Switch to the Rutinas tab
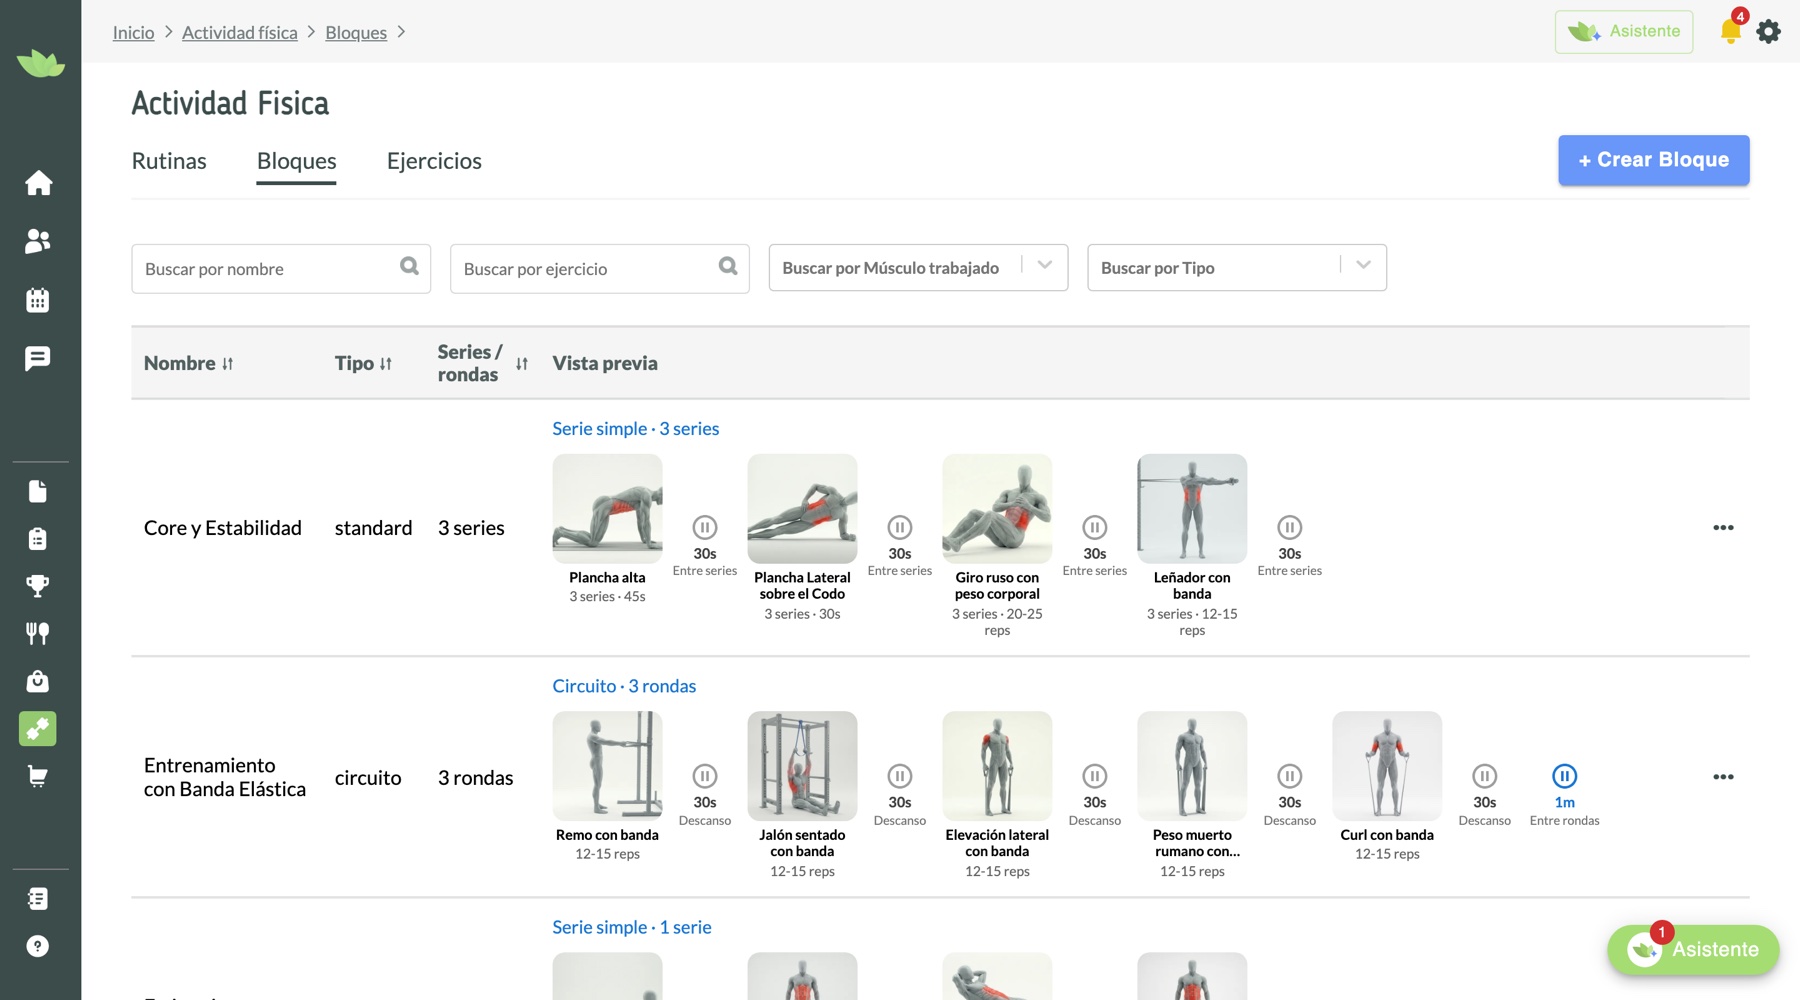This screenshot has width=1800, height=1000. pos(169,161)
